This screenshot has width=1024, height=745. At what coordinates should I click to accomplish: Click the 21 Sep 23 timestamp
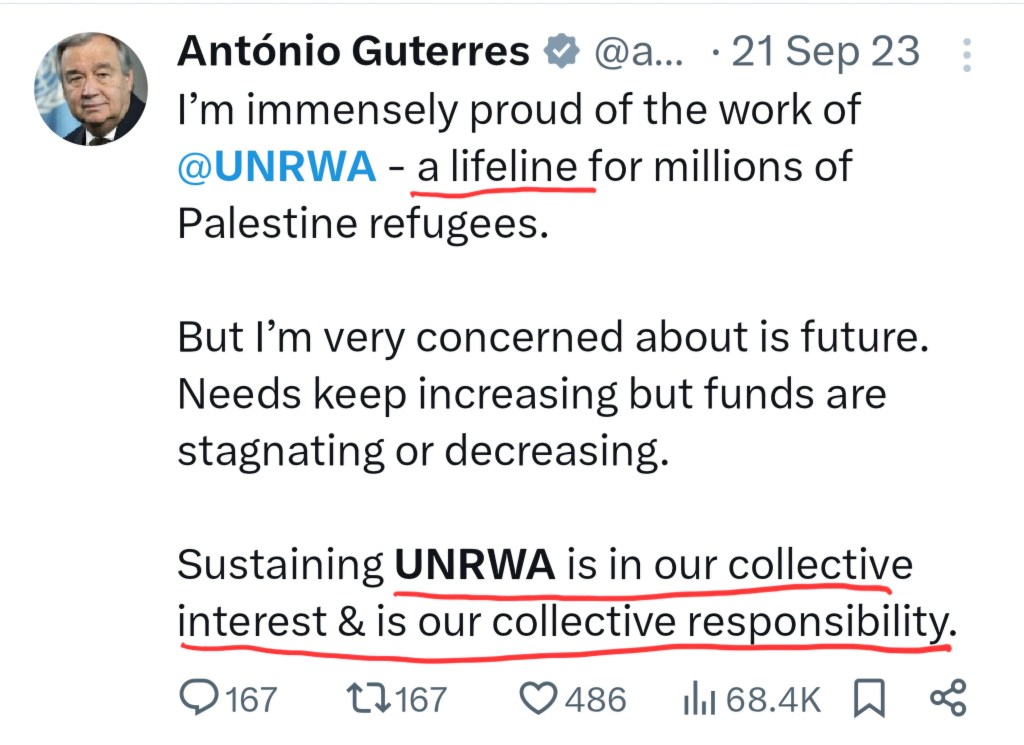[x=824, y=52]
